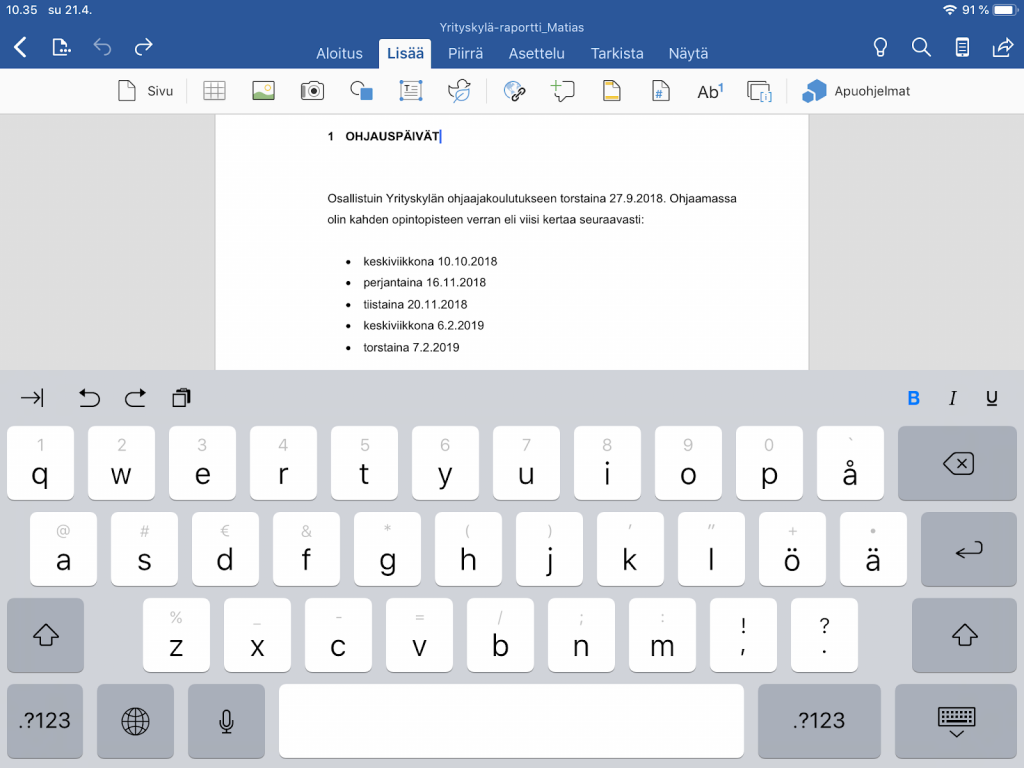
Task: Open the Sivu page insert menu
Action: (x=145, y=91)
